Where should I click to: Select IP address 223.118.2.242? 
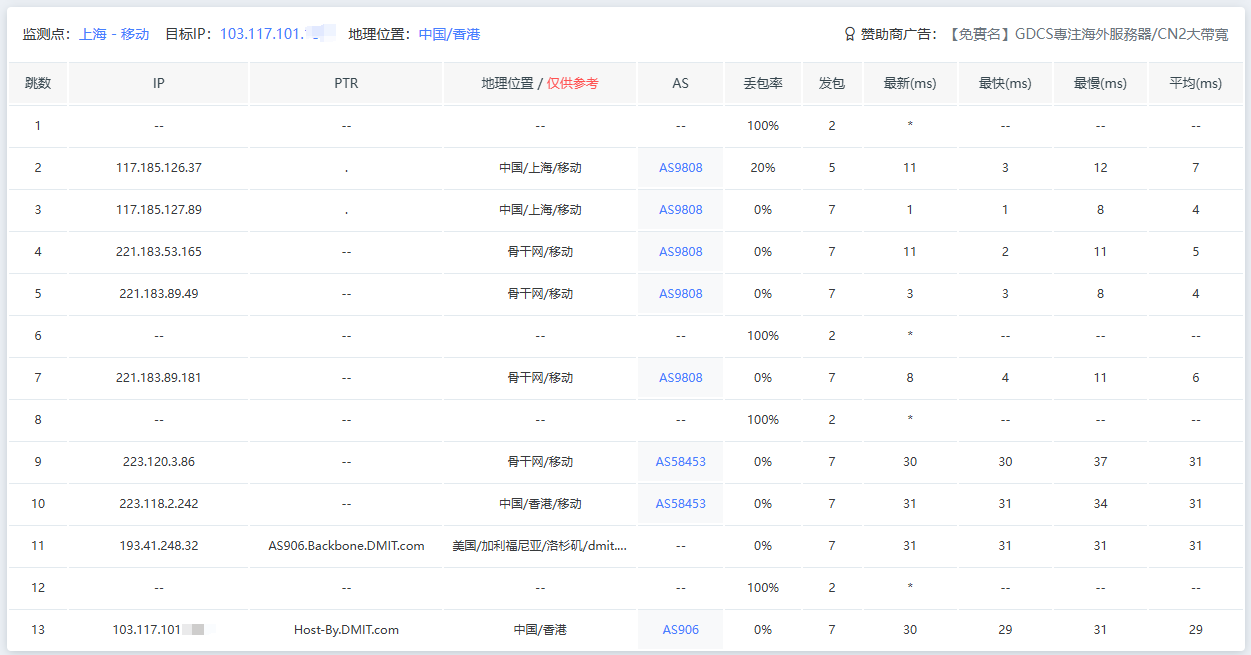[159, 504]
